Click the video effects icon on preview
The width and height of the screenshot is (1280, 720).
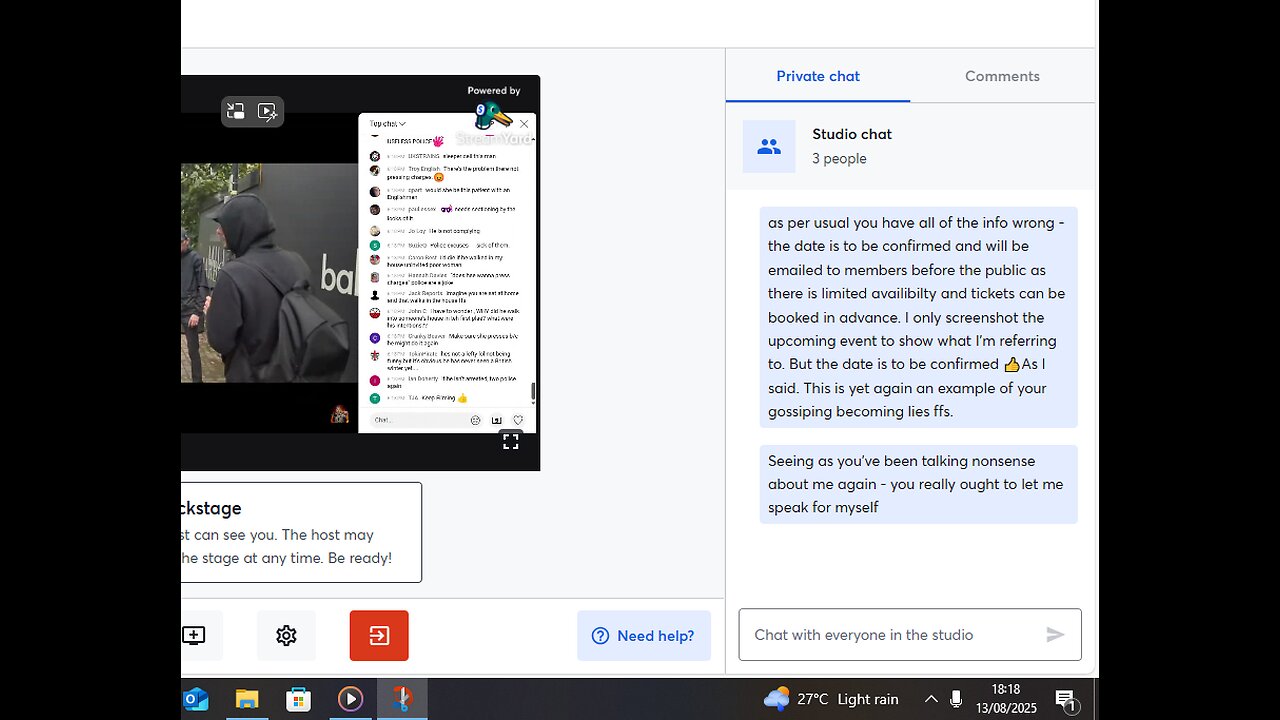[x=267, y=111]
